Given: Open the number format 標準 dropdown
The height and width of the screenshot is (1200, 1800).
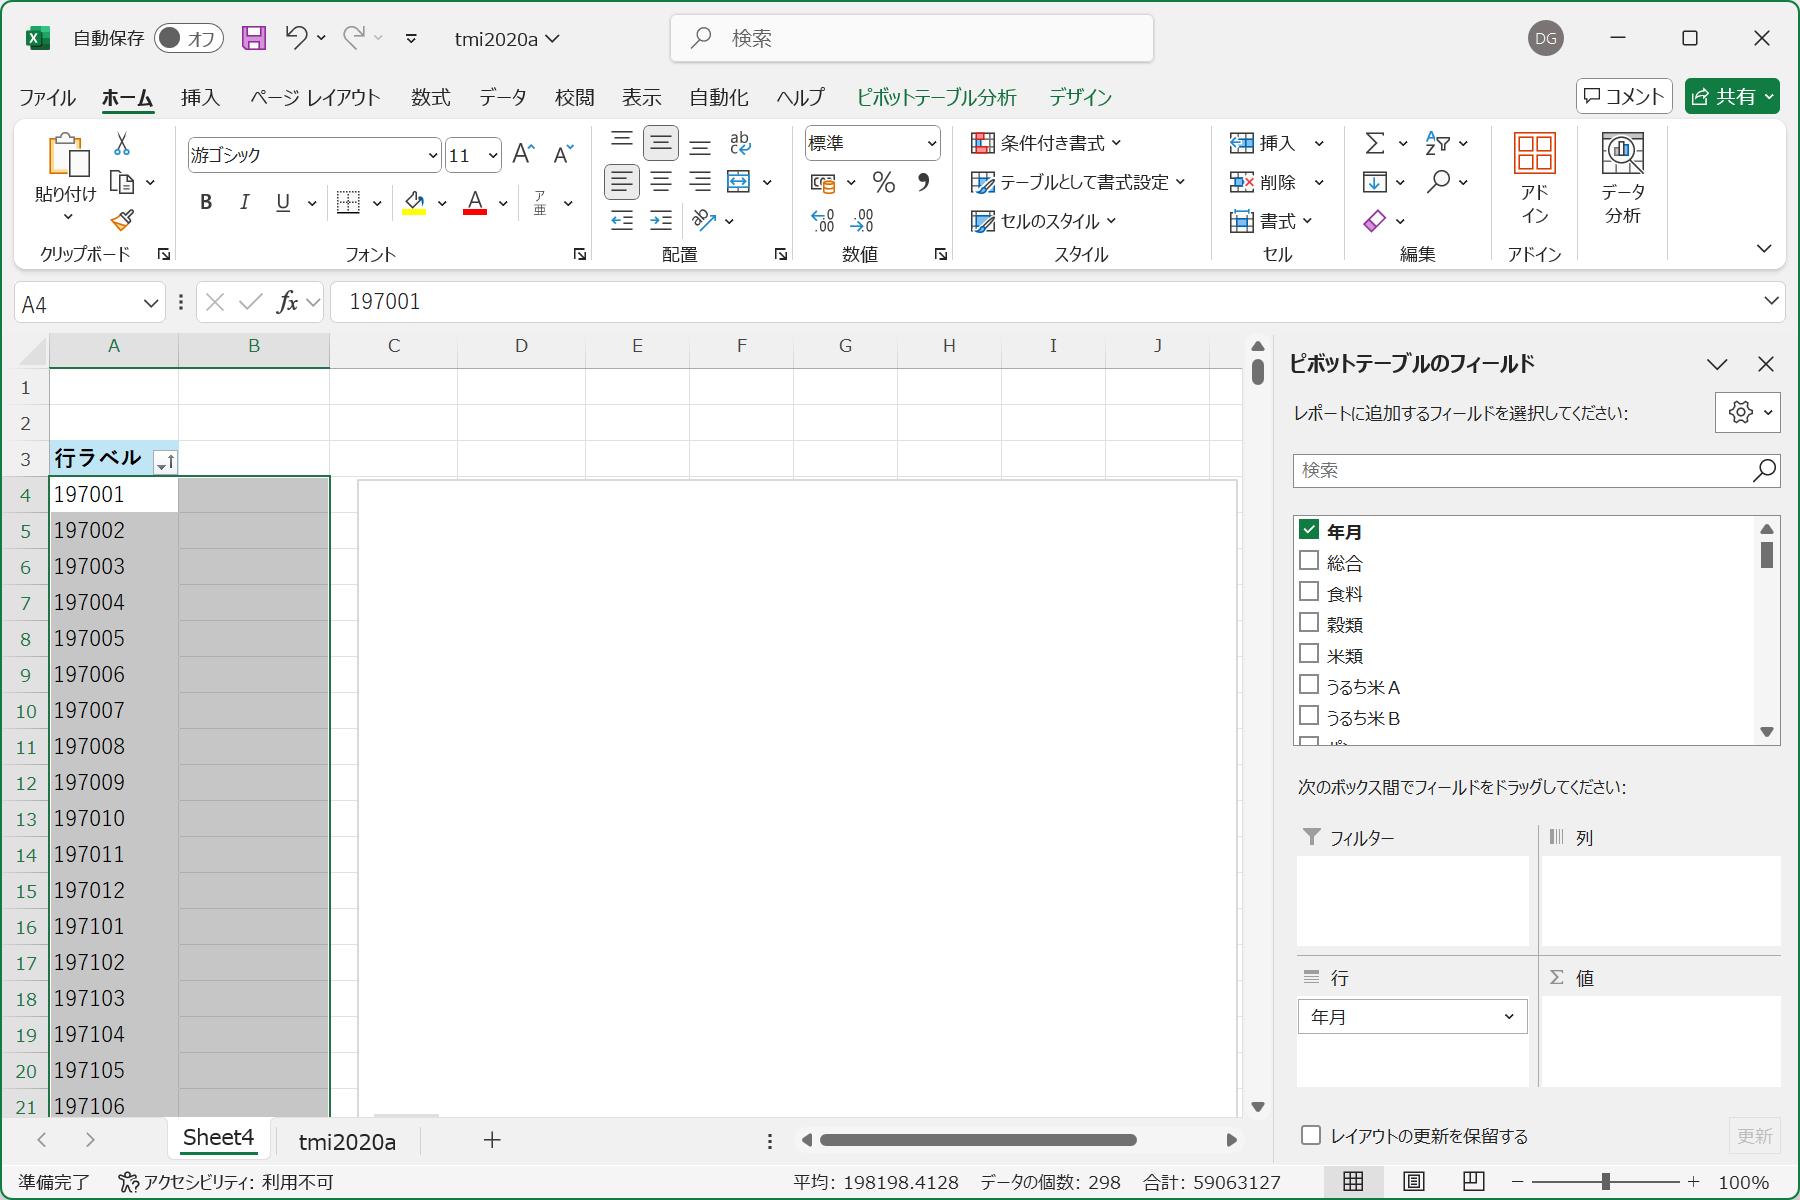Looking at the screenshot, I should tap(931, 143).
